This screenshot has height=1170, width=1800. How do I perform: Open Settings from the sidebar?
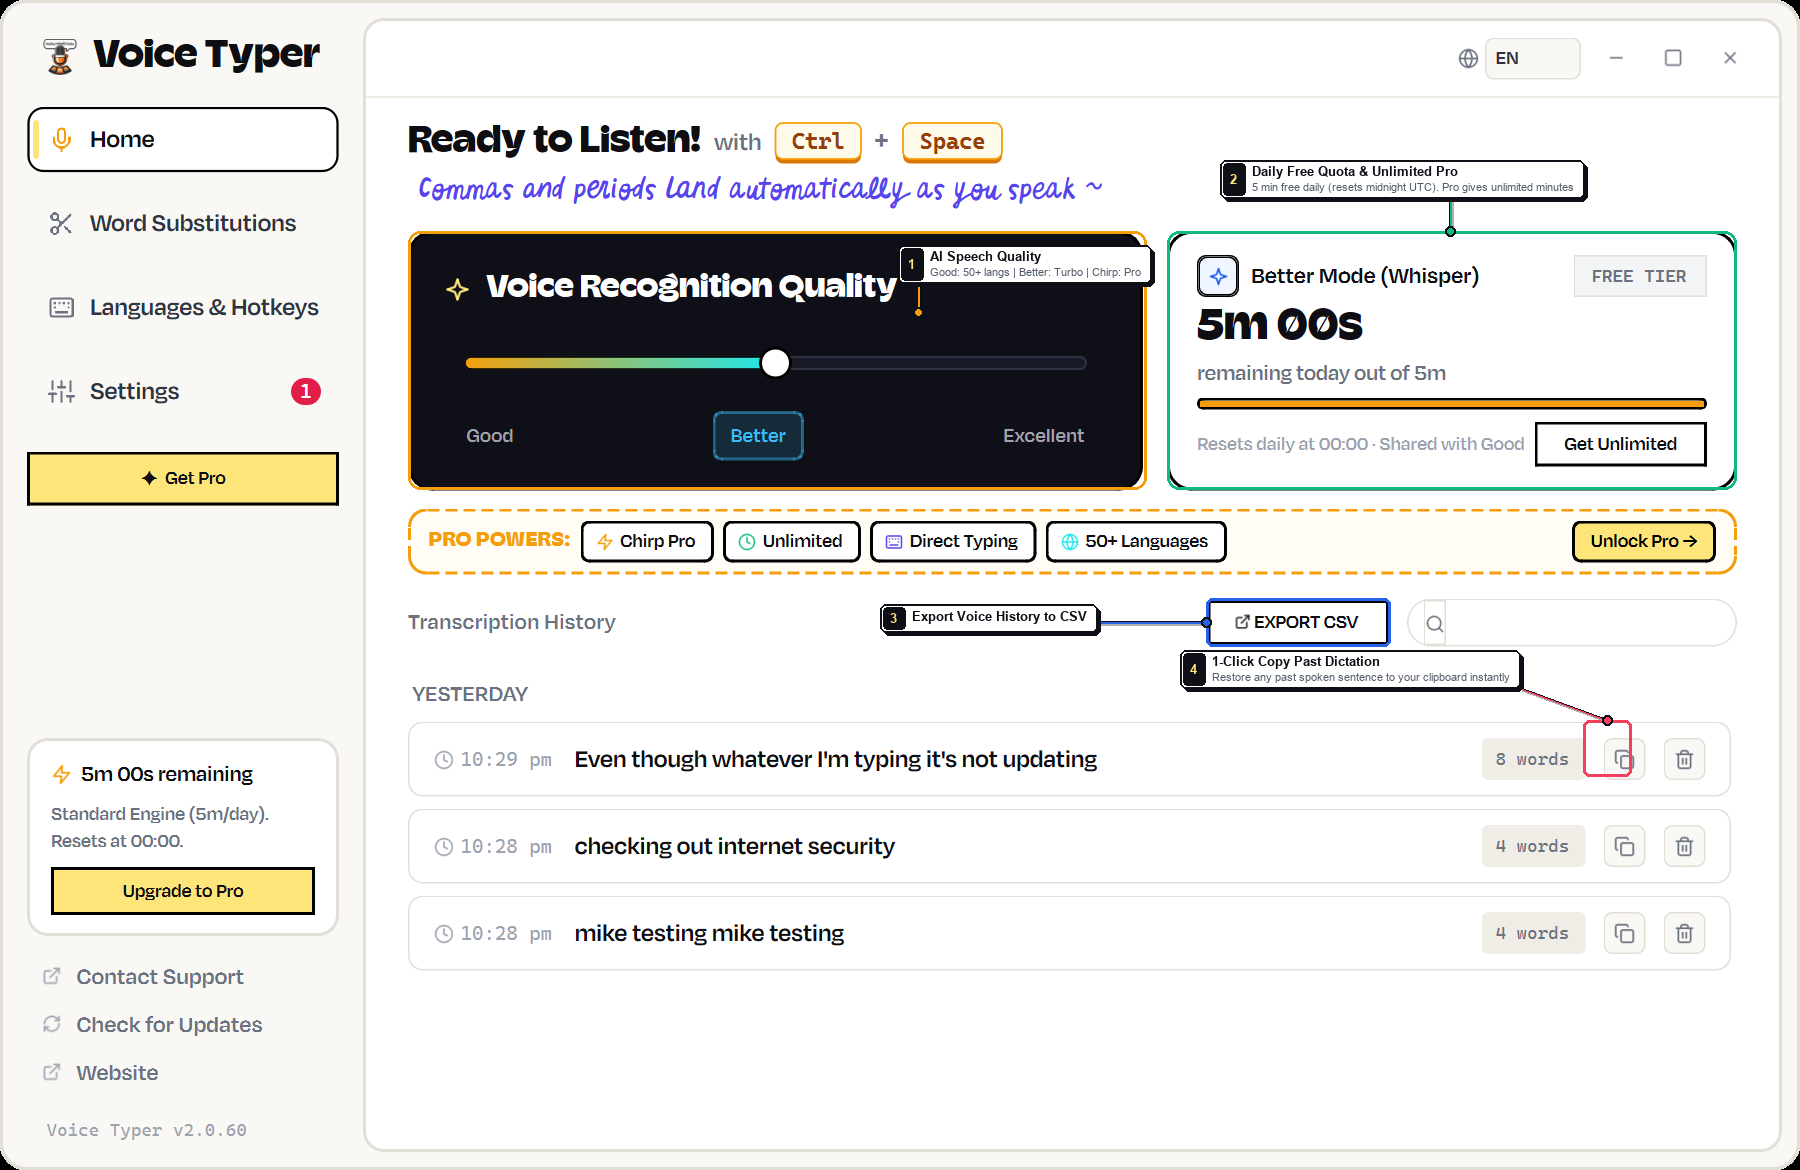click(x=183, y=391)
